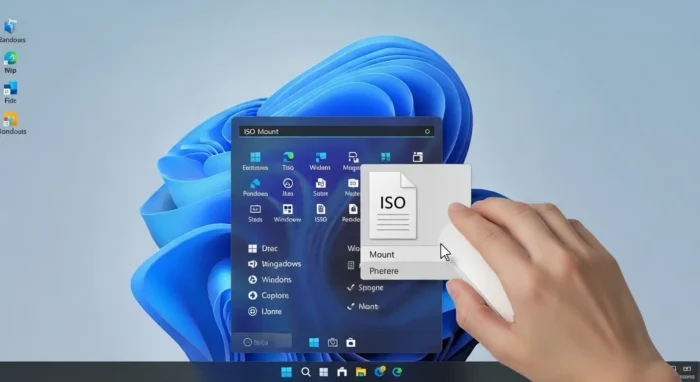Open the Zandous desktop icon
The image size is (700, 382).
pyautogui.click(x=11, y=31)
